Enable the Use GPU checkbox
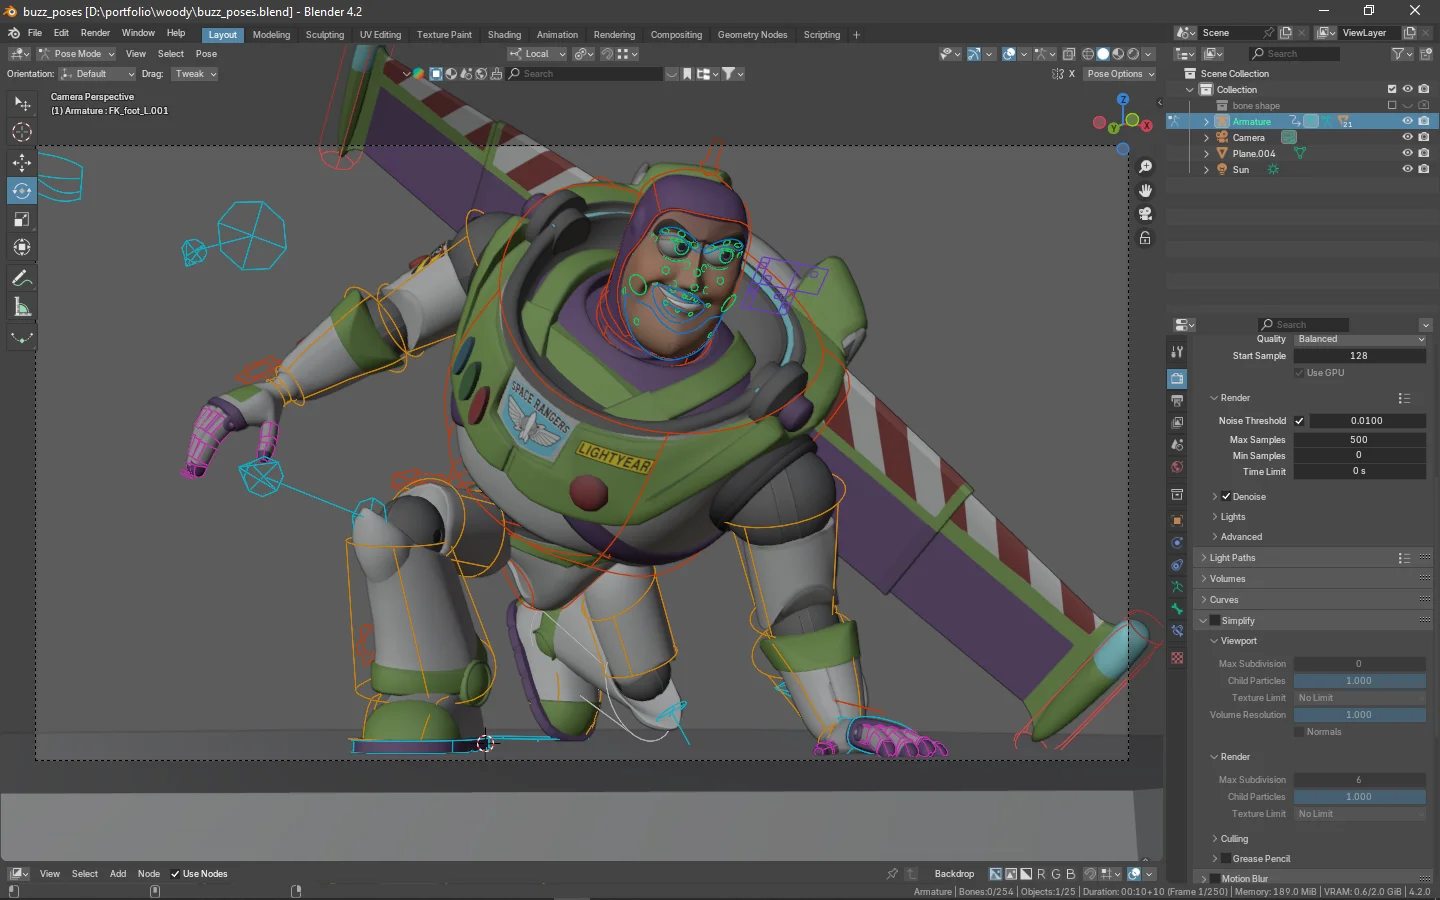The image size is (1440, 900). (1297, 372)
